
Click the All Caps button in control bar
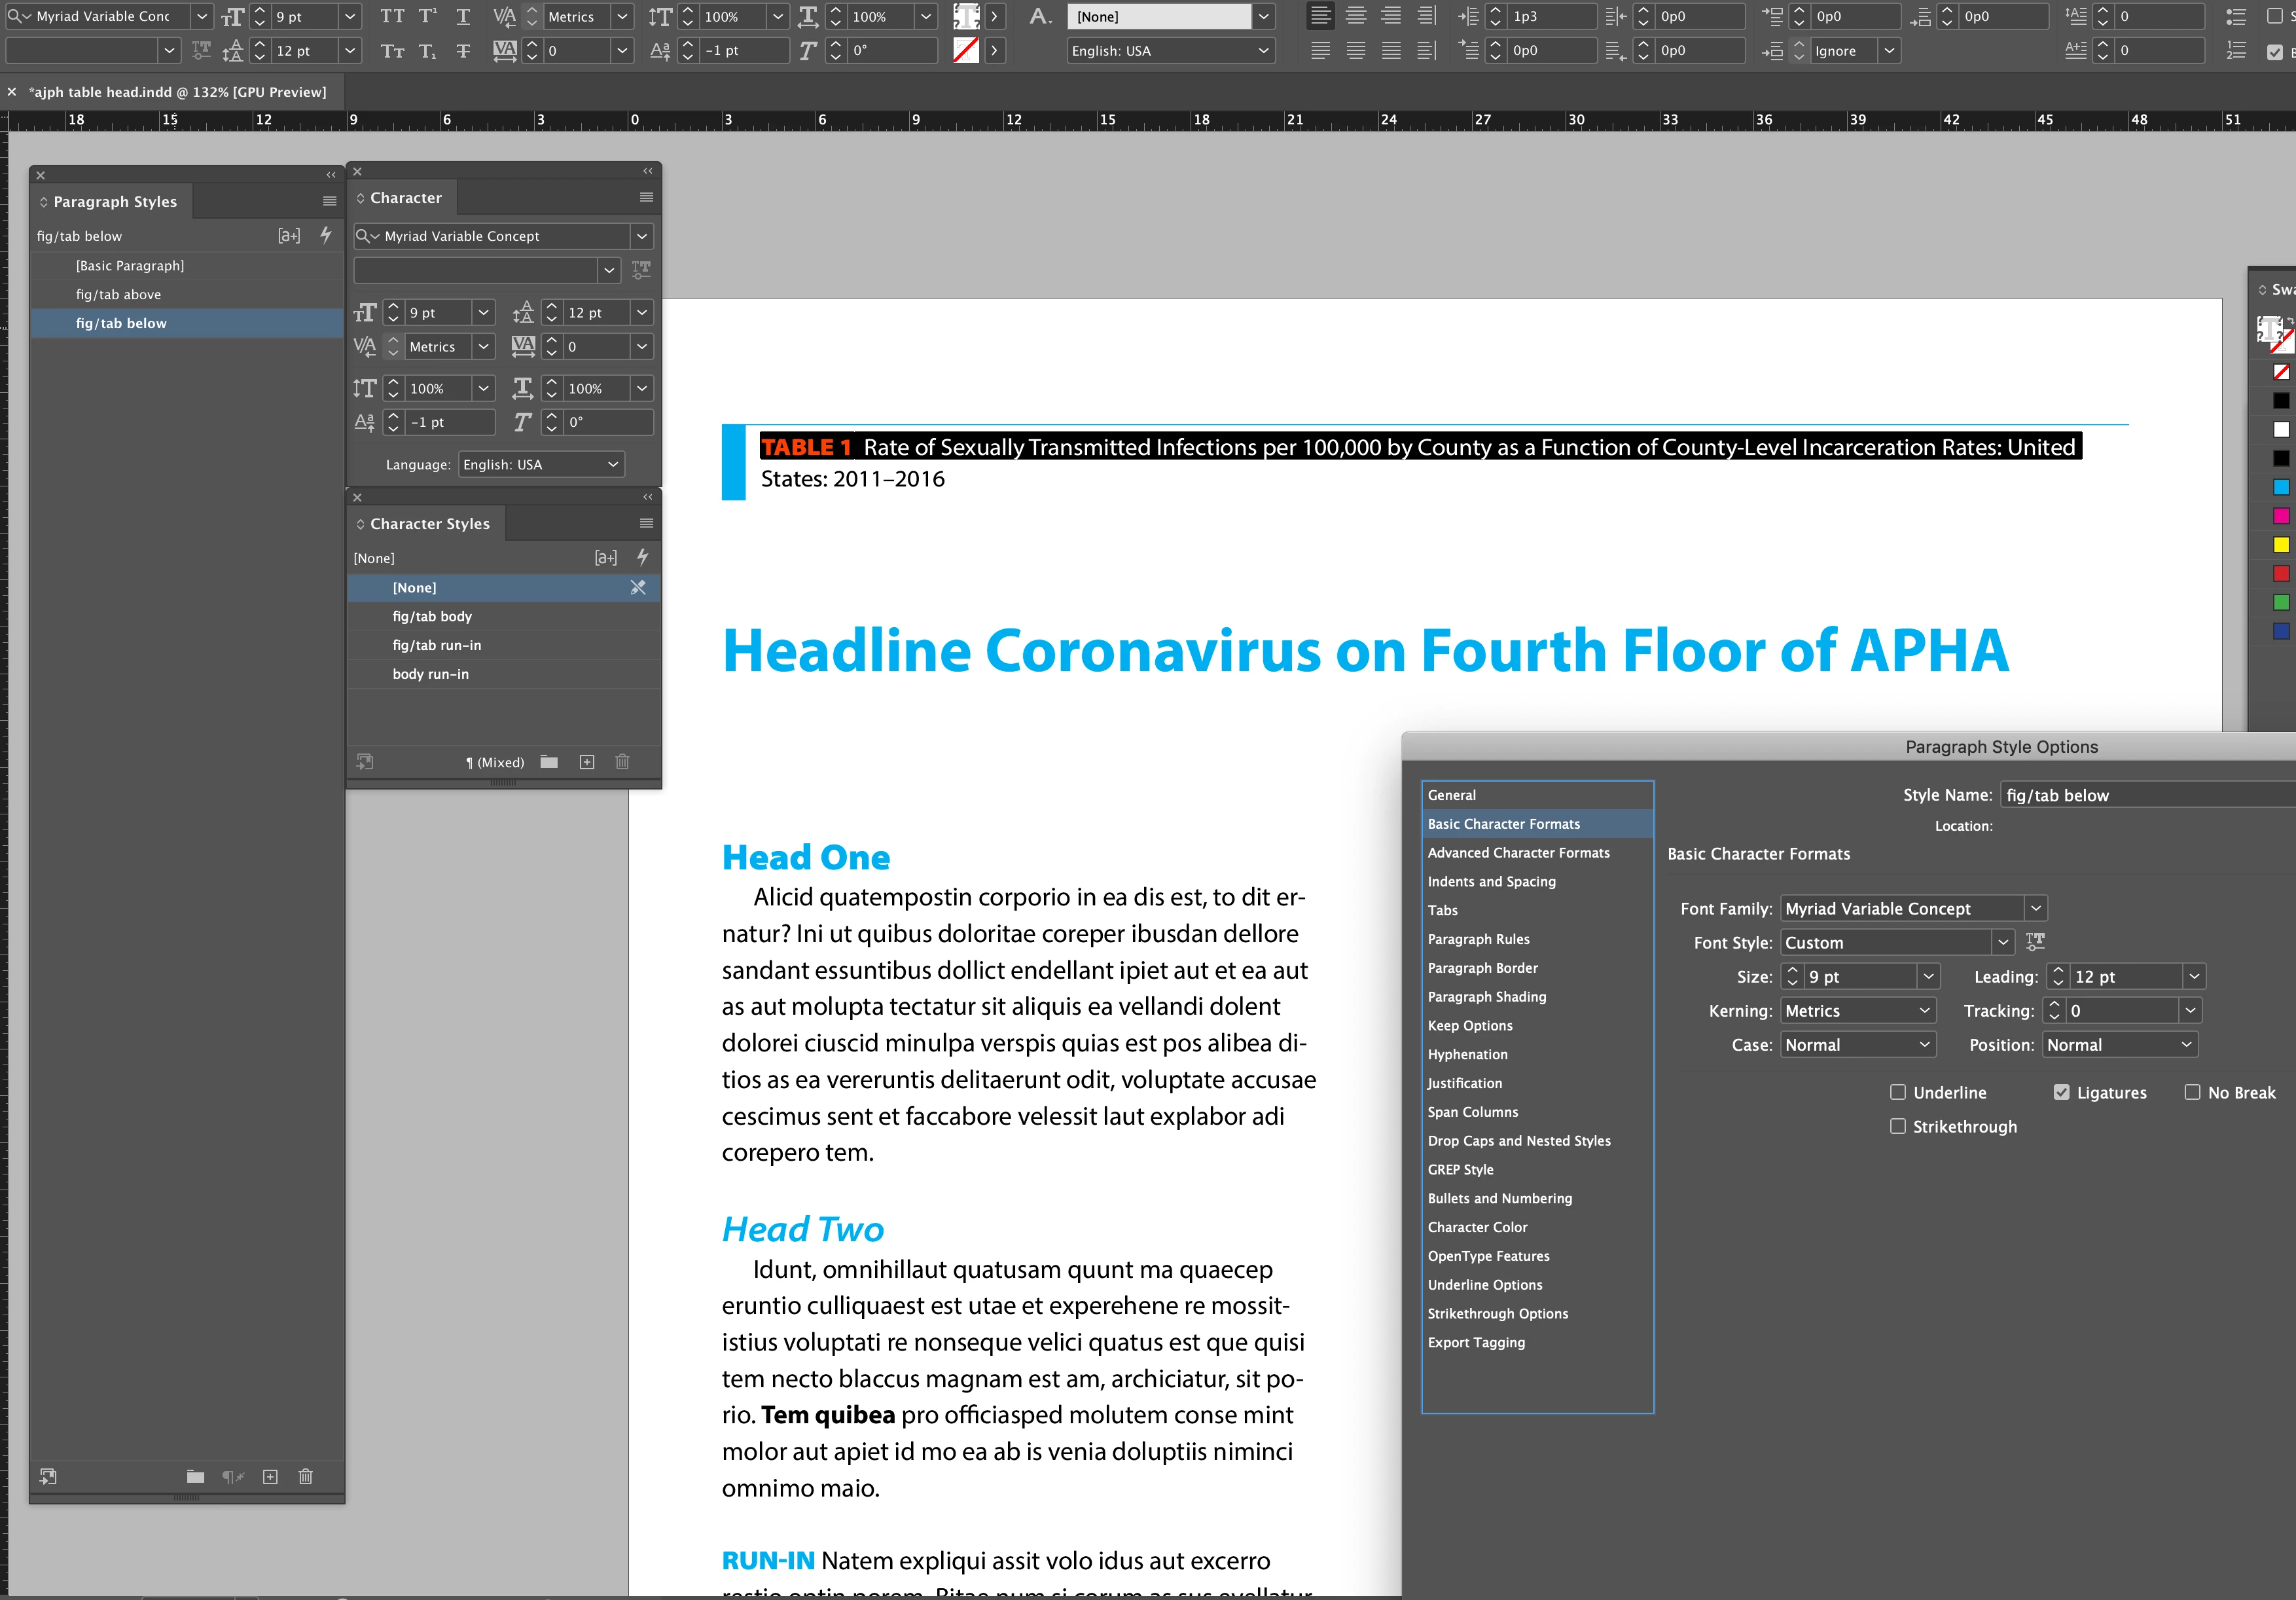point(392,16)
